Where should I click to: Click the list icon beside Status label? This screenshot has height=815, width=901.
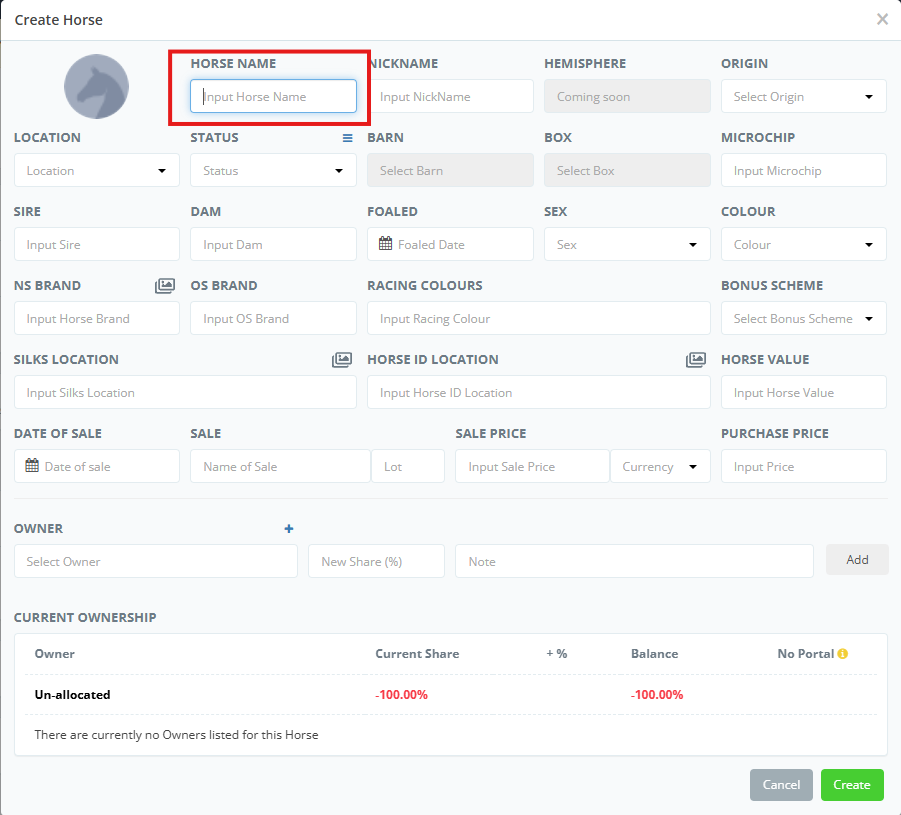[348, 138]
